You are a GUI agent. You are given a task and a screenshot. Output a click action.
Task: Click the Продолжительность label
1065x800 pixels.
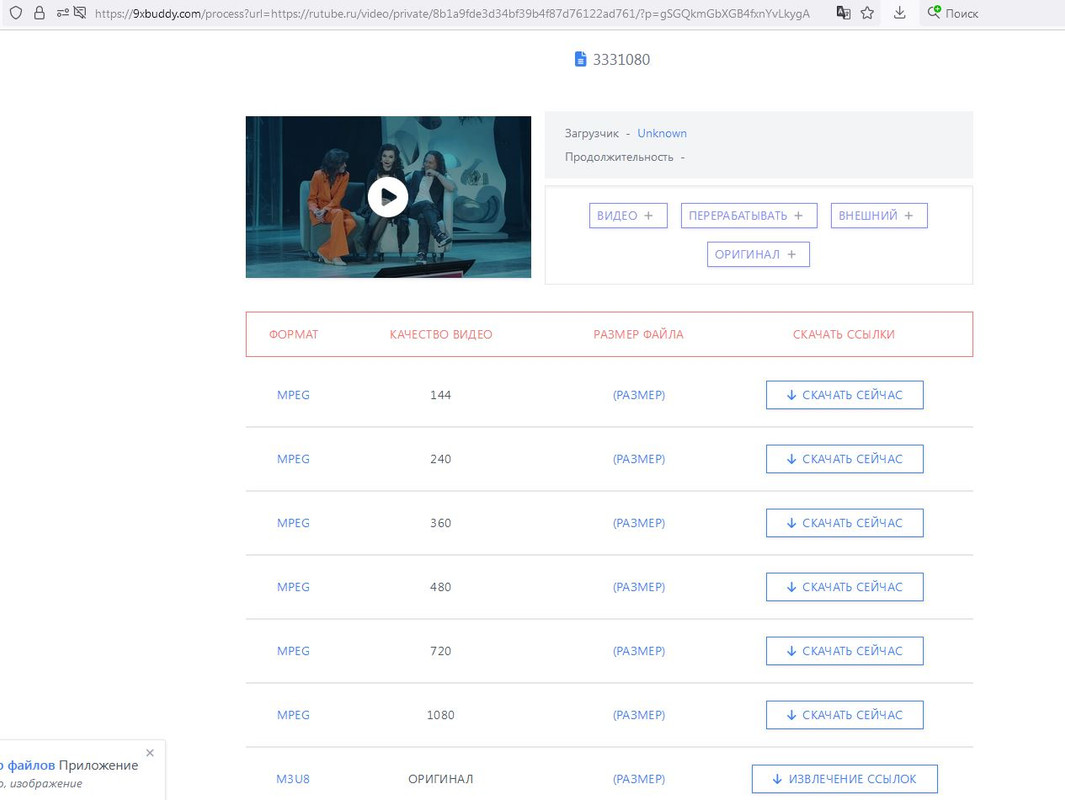coord(619,157)
